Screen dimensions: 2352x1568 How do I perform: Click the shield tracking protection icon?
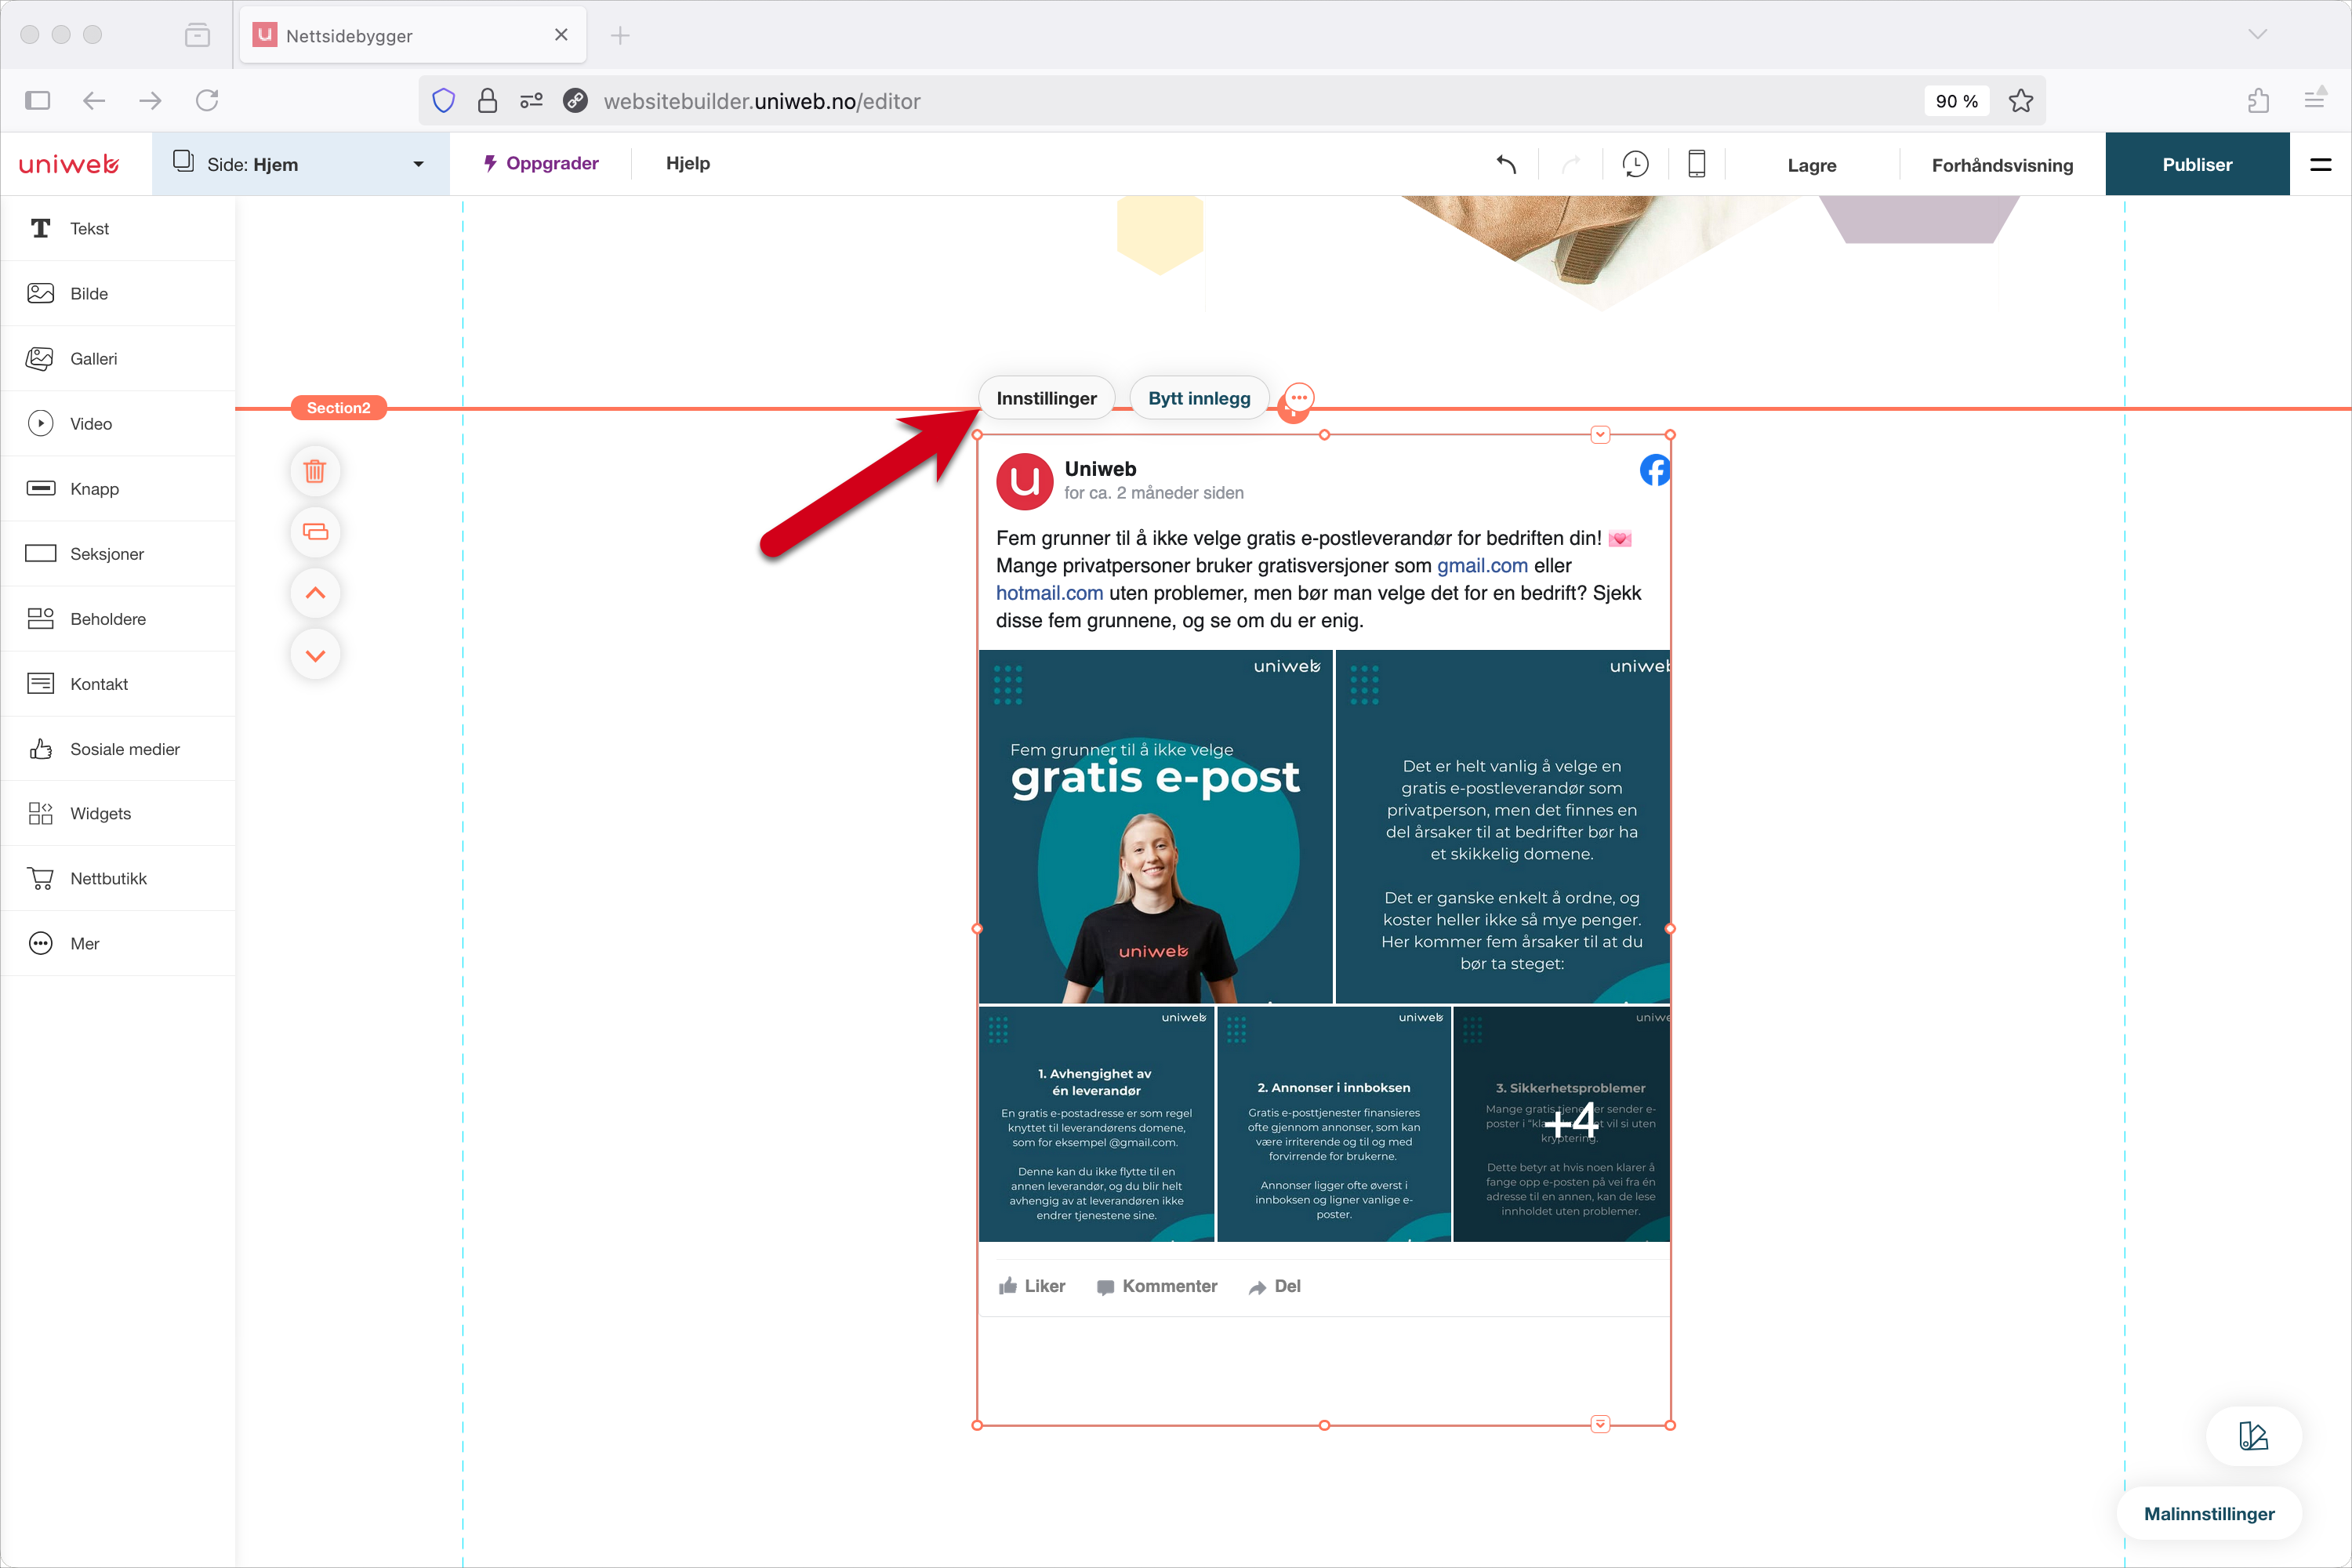coord(443,101)
